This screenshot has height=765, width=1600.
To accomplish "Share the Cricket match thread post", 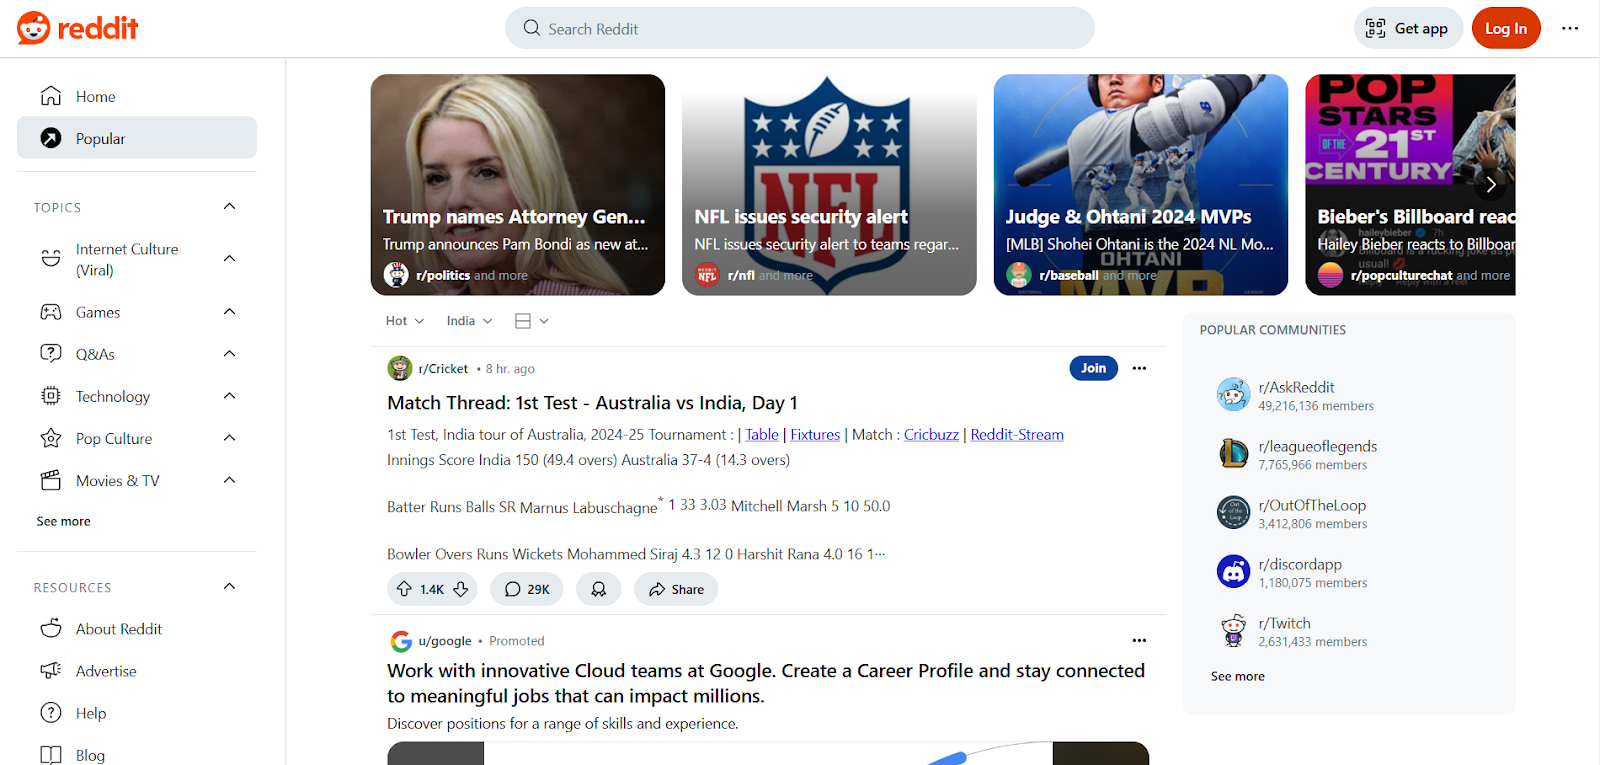I will pos(676,589).
